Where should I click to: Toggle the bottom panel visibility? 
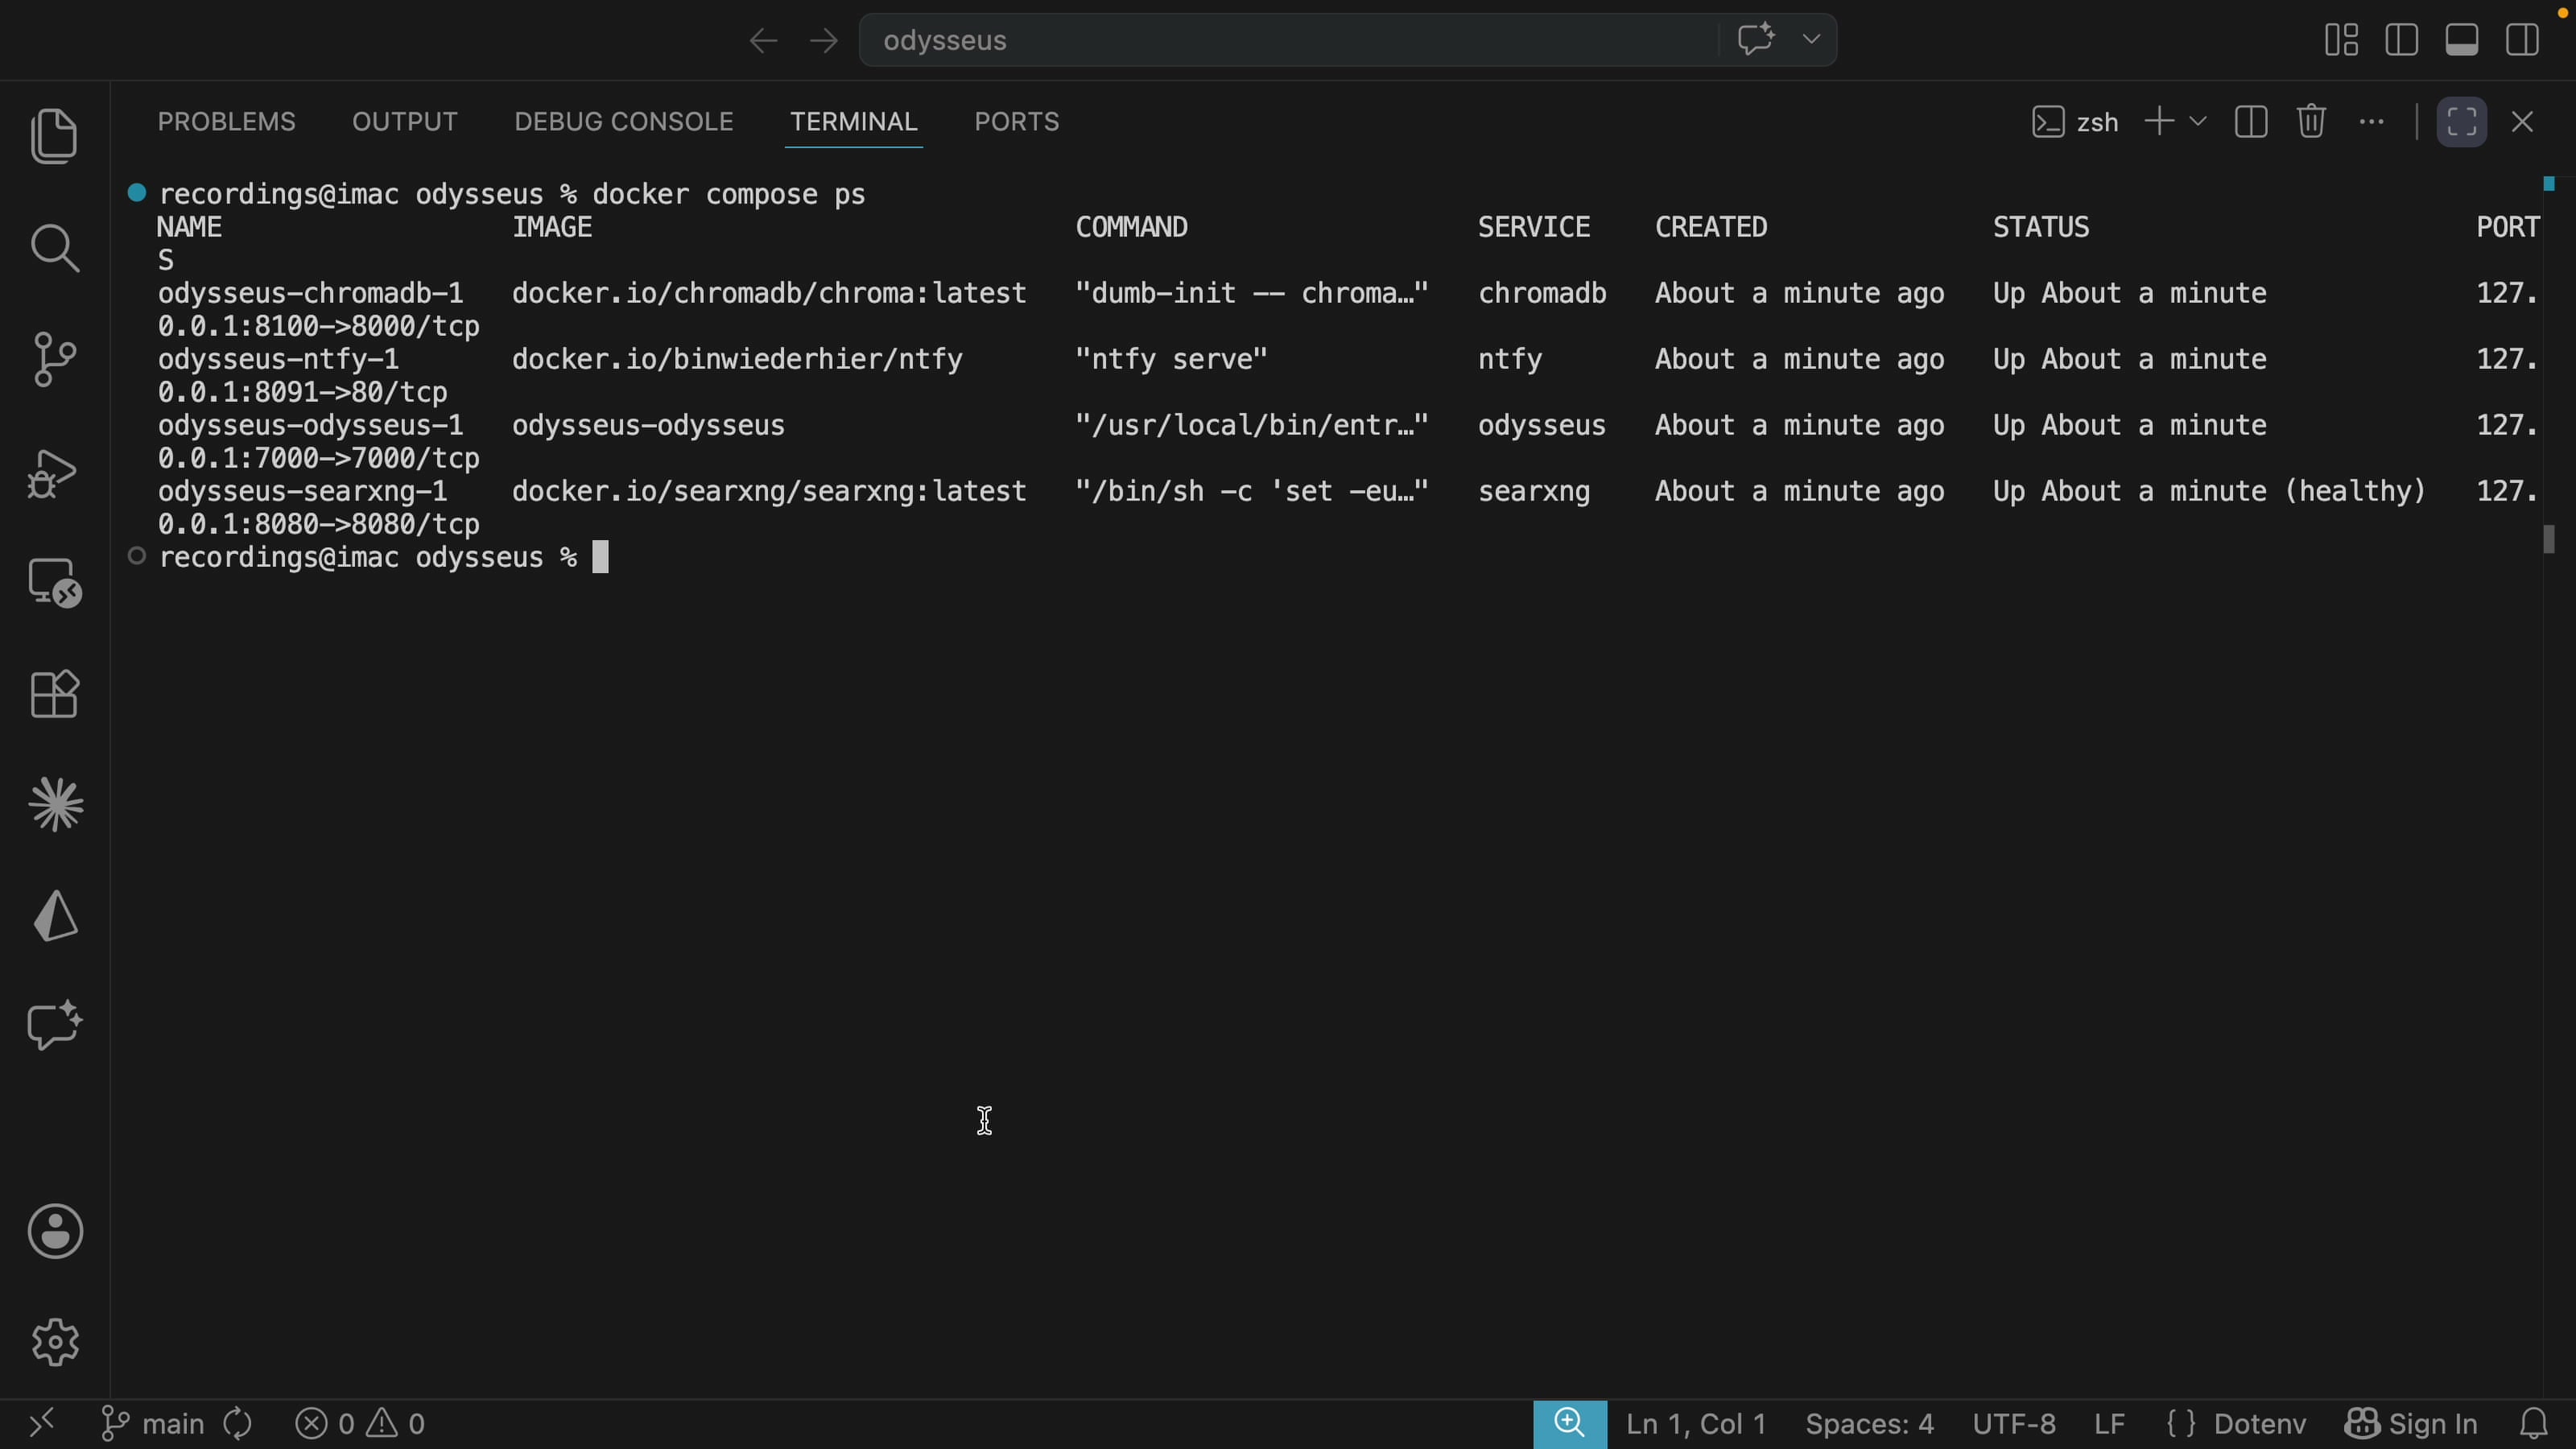(x=2461, y=40)
